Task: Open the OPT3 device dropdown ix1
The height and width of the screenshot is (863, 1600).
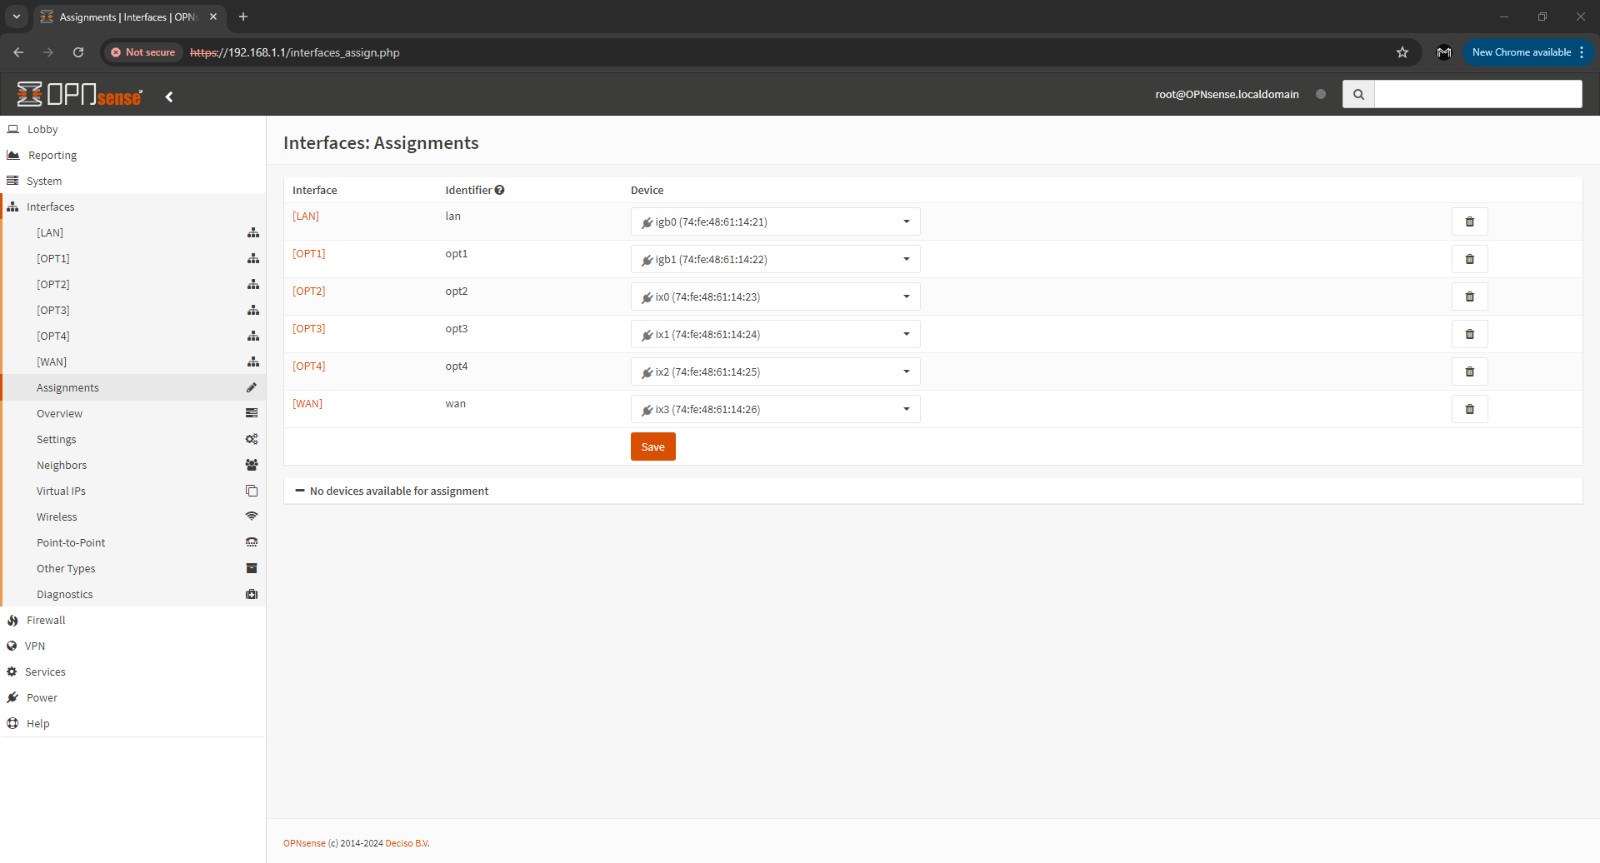Action: [775, 334]
